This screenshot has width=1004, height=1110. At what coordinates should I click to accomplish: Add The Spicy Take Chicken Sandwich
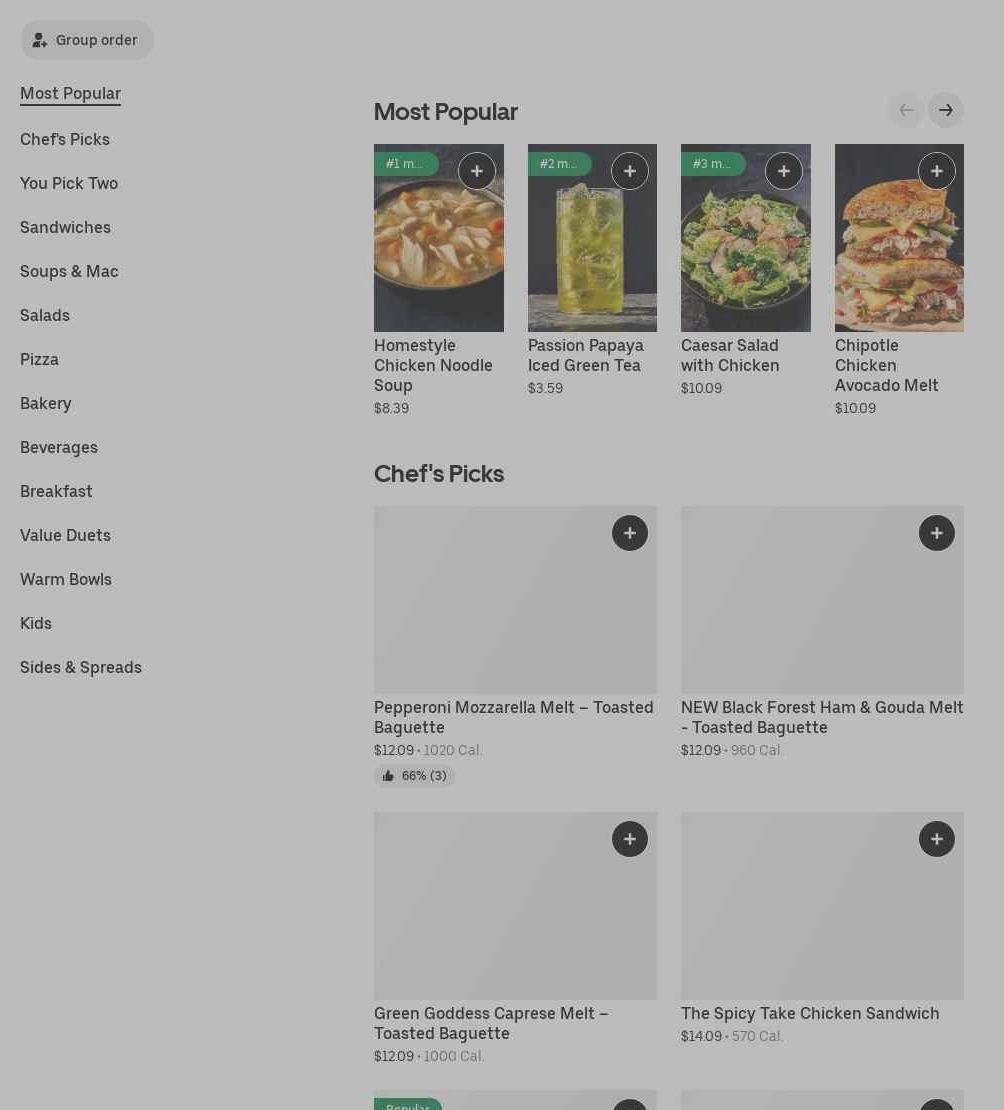[937, 839]
